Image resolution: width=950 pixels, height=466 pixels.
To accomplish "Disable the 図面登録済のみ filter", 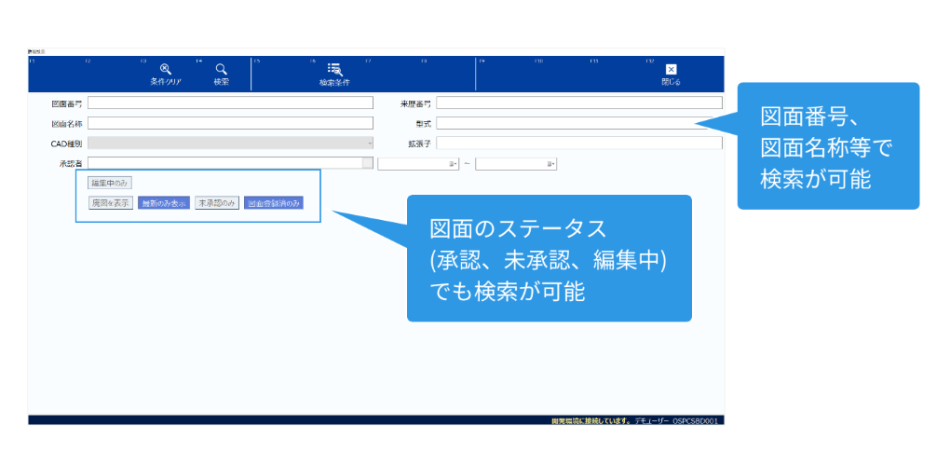I will [273, 202].
